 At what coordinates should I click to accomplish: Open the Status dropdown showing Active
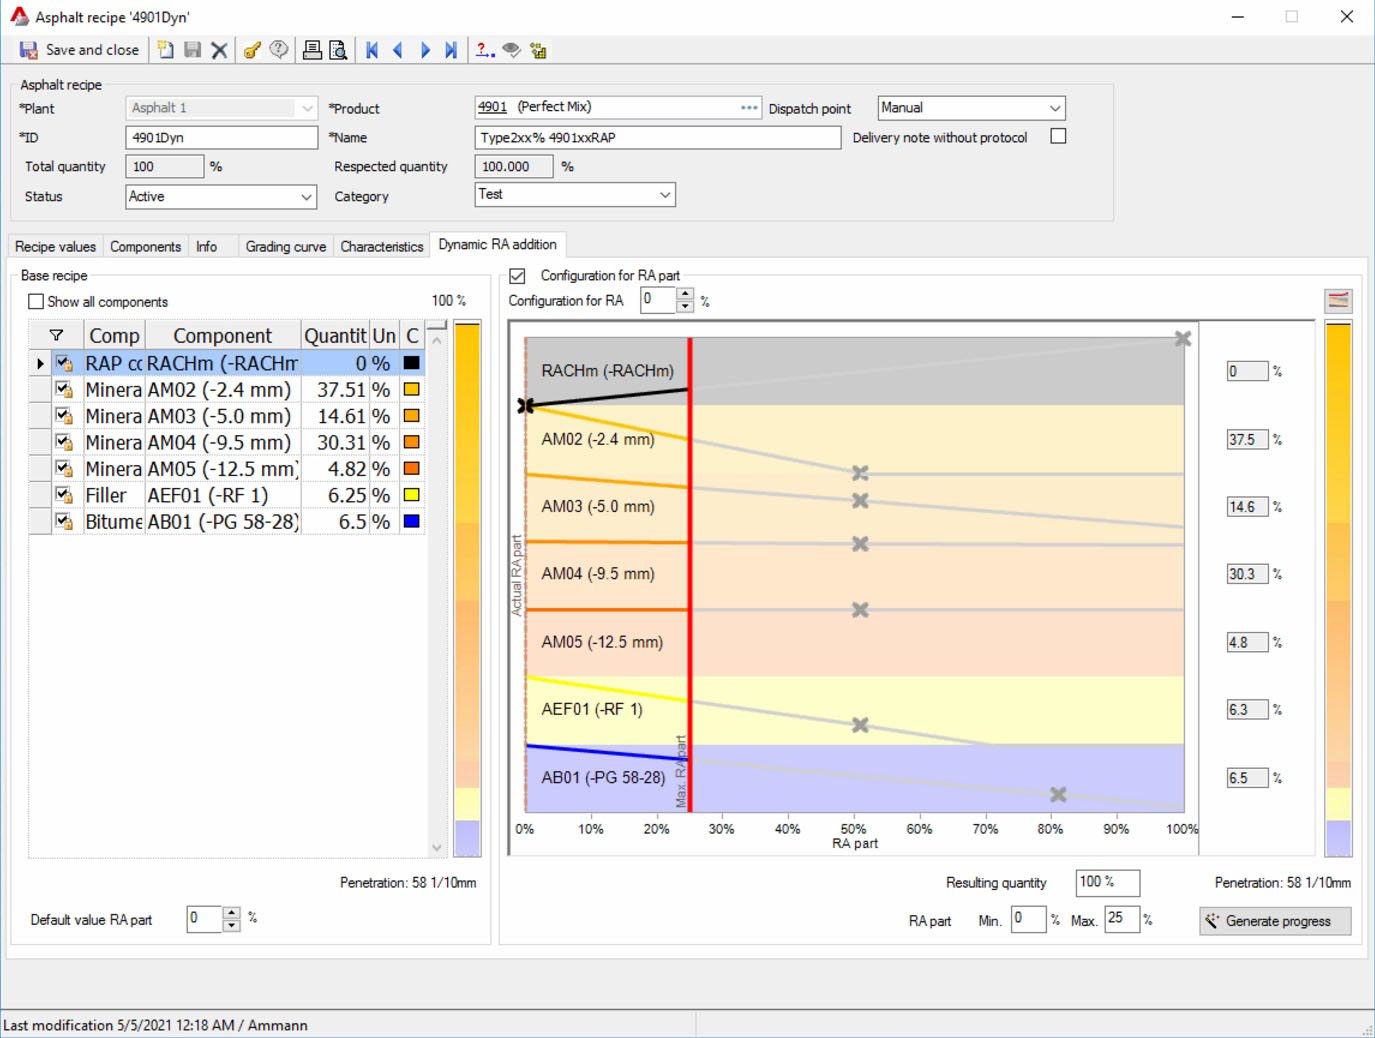pos(307,197)
